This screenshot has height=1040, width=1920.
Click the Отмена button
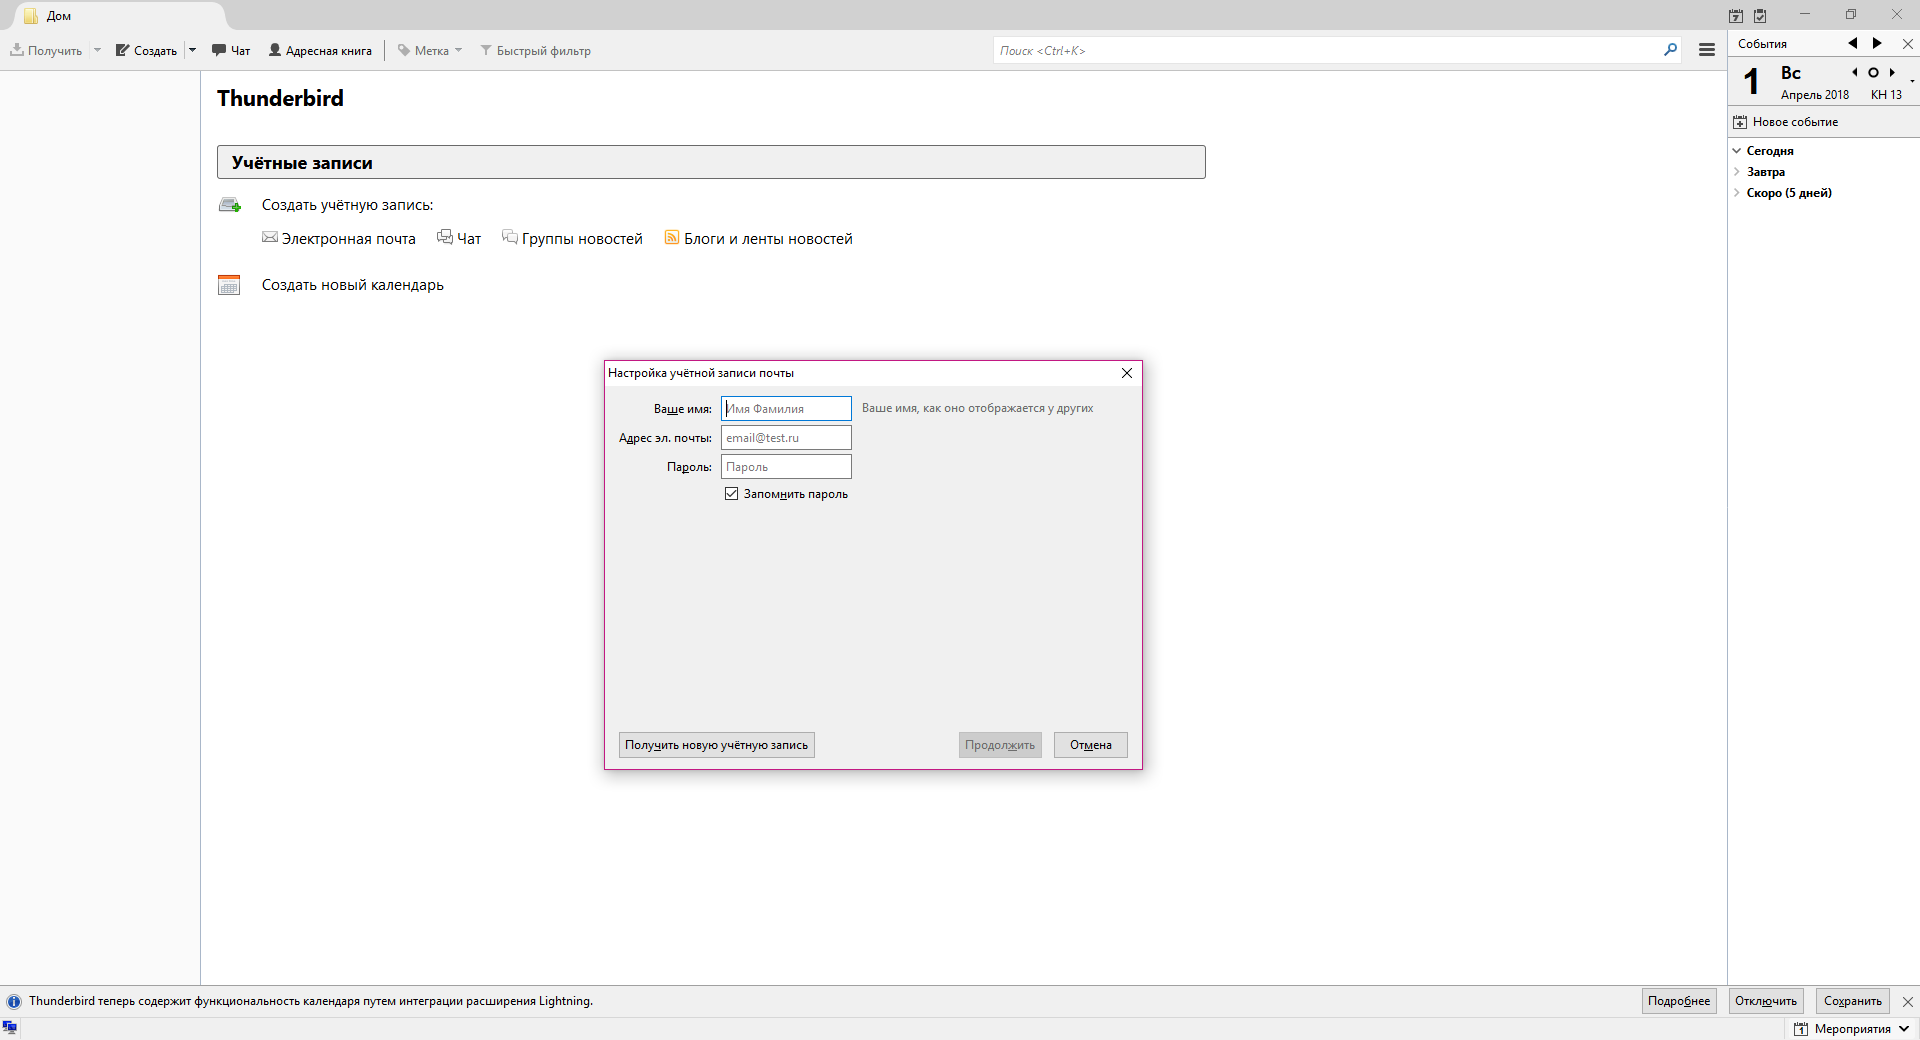[x=1091, y=745]
